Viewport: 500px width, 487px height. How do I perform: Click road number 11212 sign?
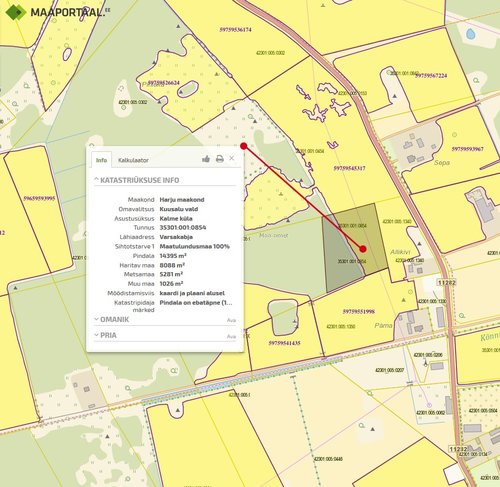[x=458, y=449]
